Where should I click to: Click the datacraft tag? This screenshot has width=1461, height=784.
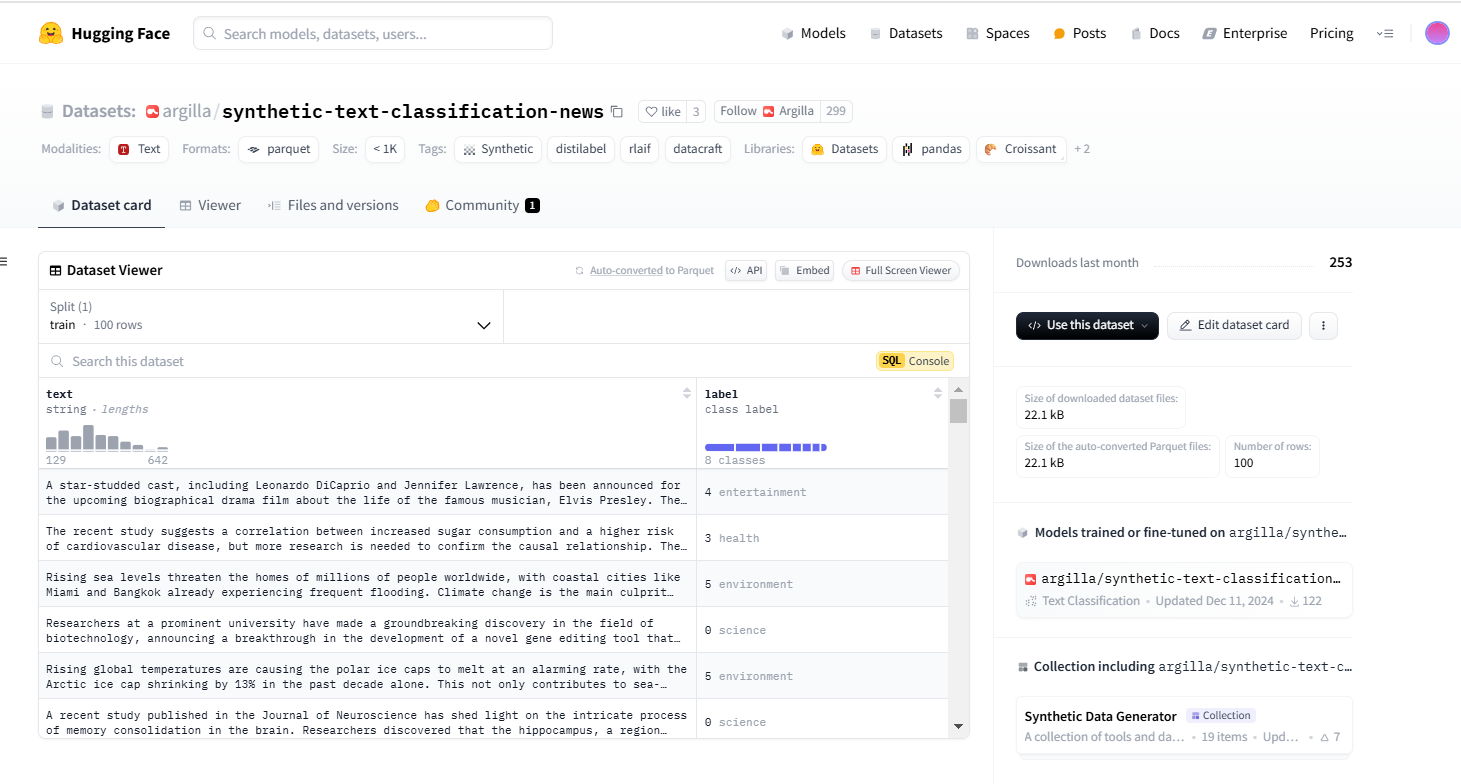(x=699, y=149)
